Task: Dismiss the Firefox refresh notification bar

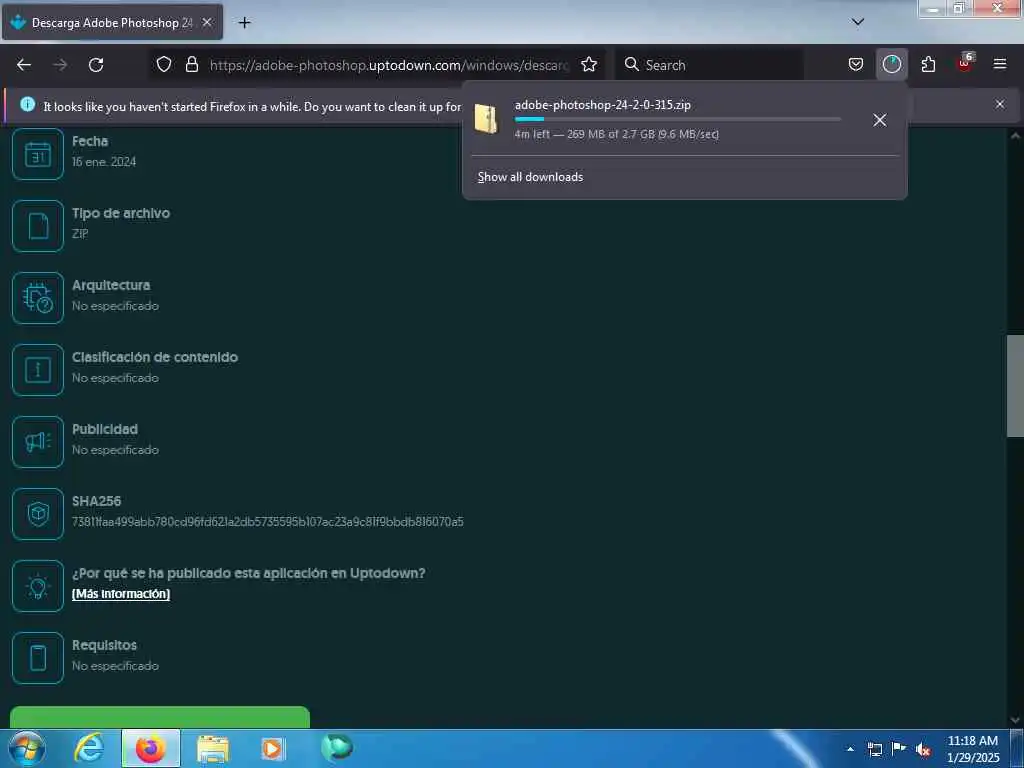Action: coord(1000,104)
